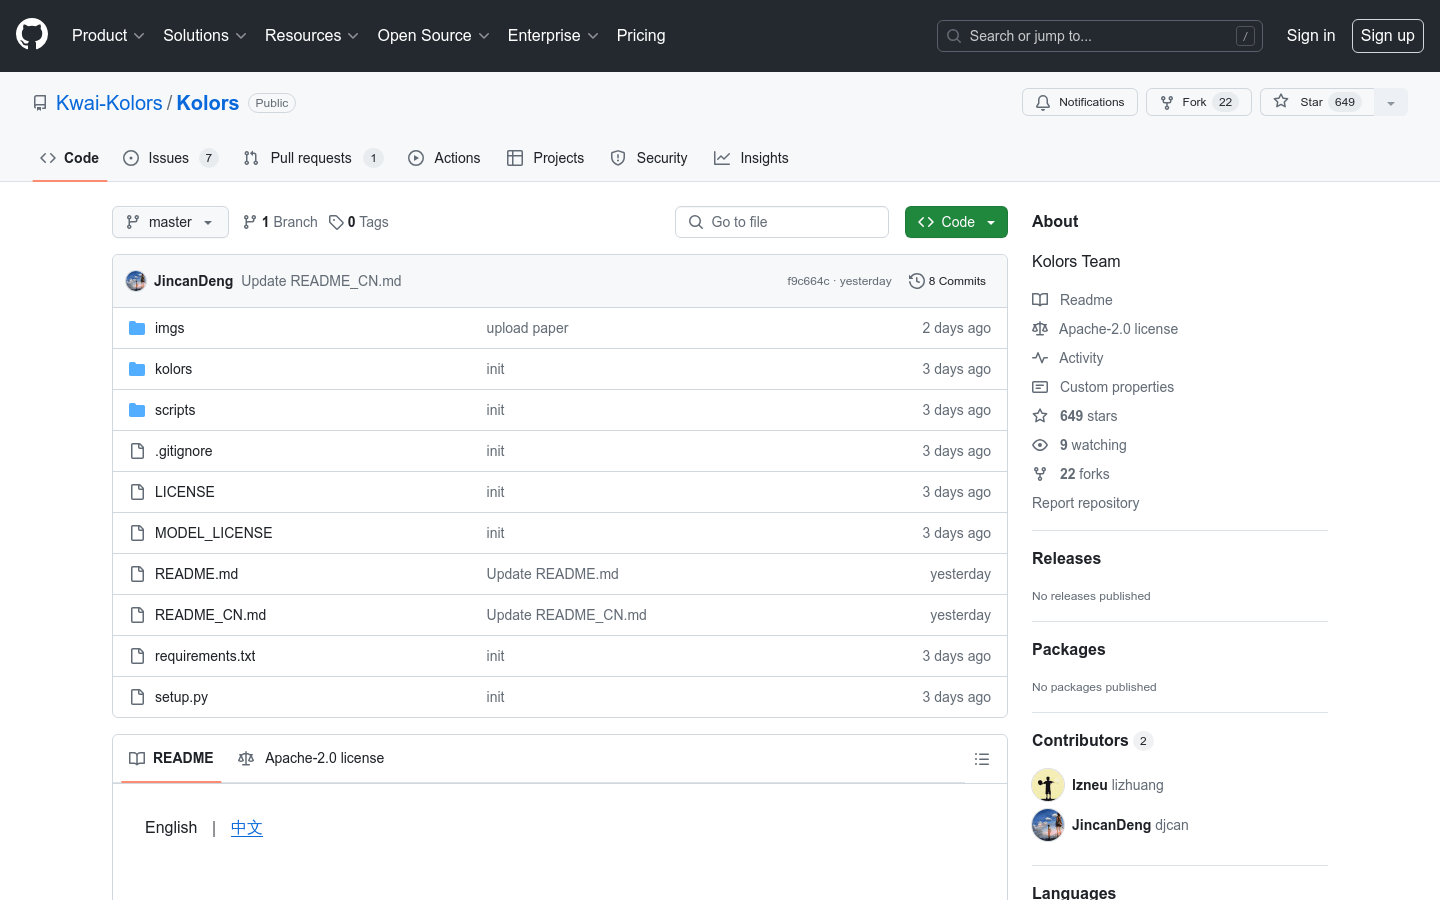The width and height of the screenshot is (1440, 900).
Task: Switch README to 中文 link
Action: (x=247, y=828)
